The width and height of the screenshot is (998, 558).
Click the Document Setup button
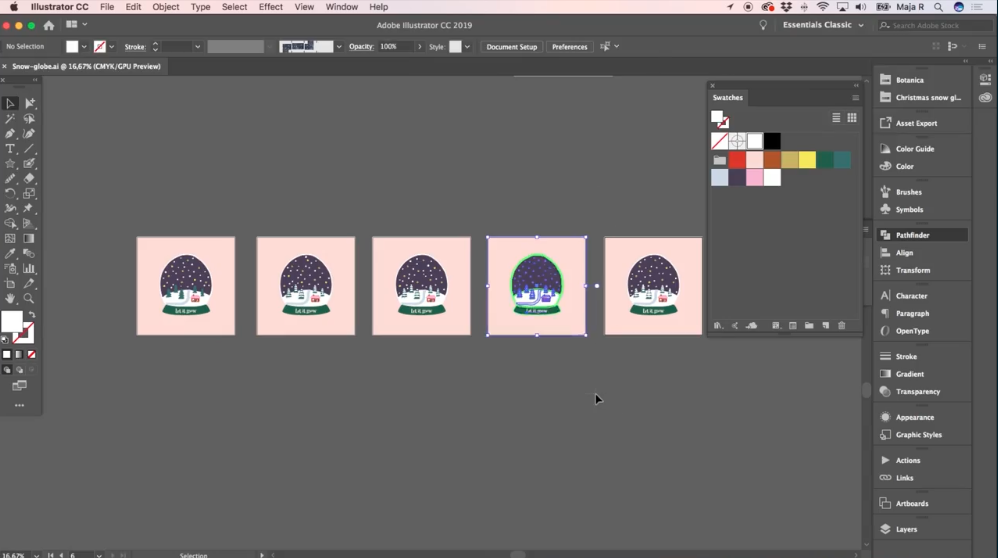(x=511, y=47)
